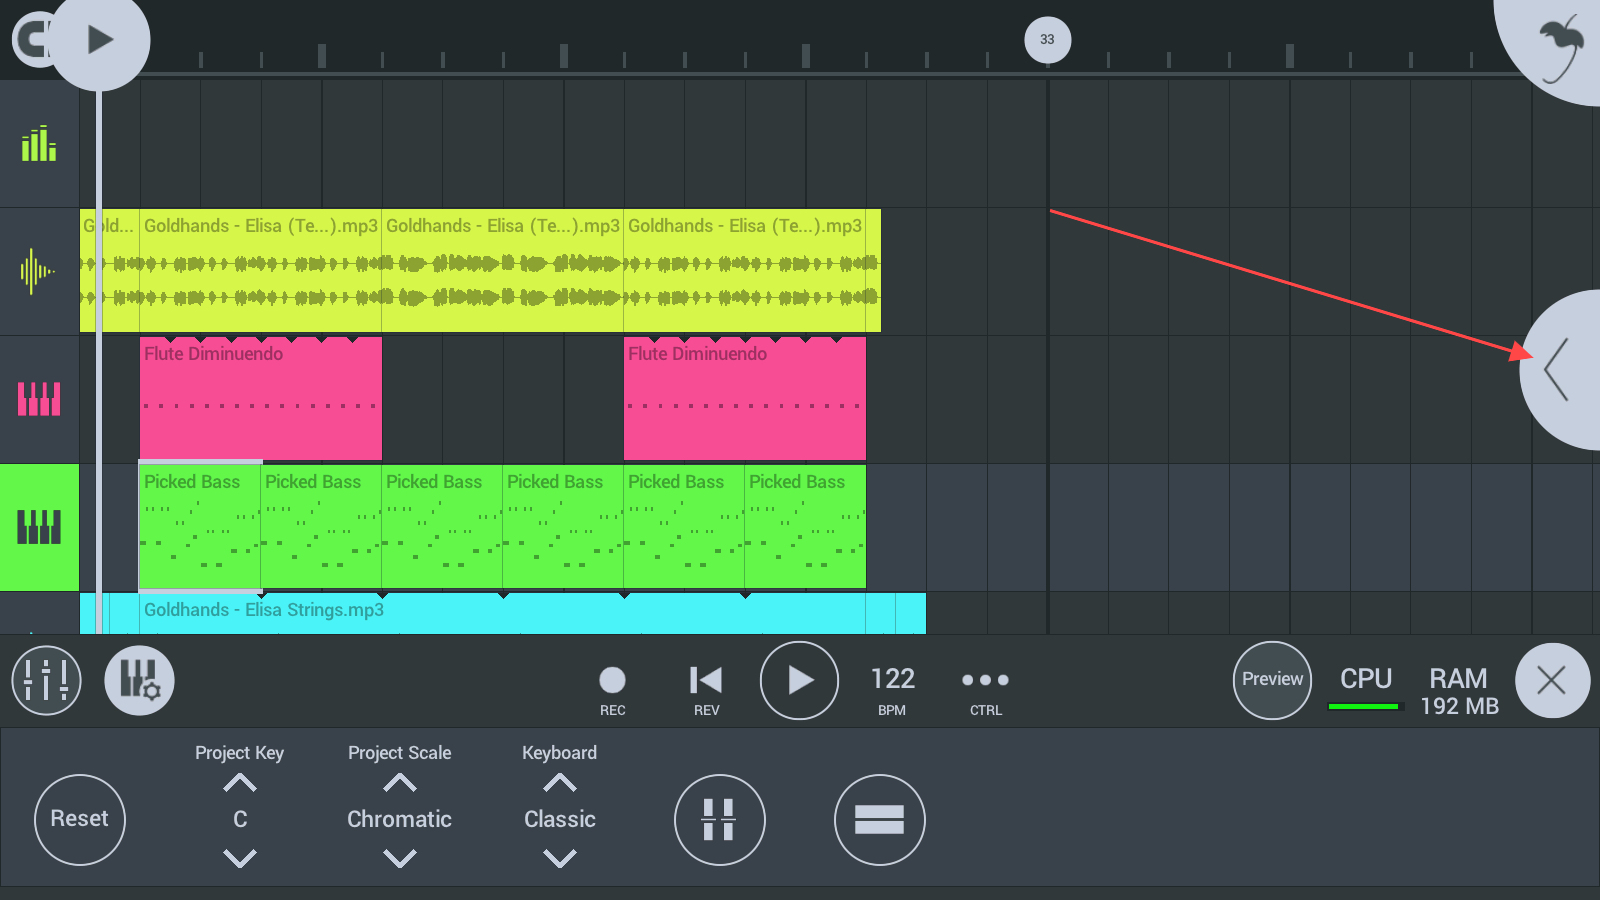
Task: Select the green Picked Bass track icon
Action: click(39, 527)
